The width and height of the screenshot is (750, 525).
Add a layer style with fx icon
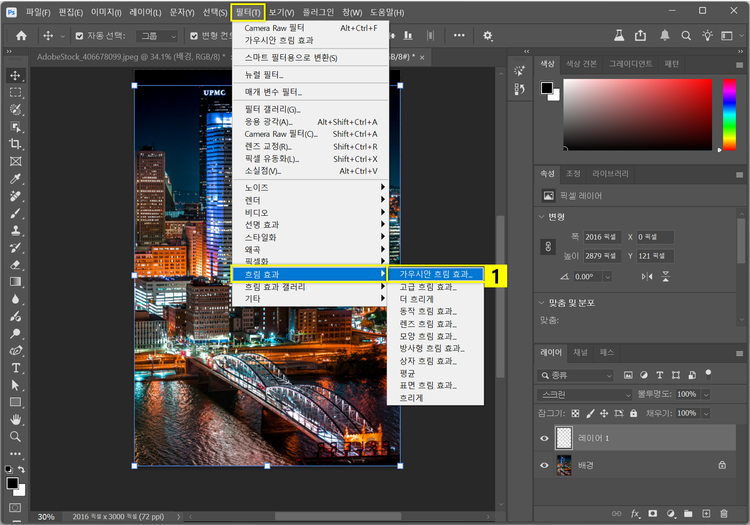pos(635,514)
